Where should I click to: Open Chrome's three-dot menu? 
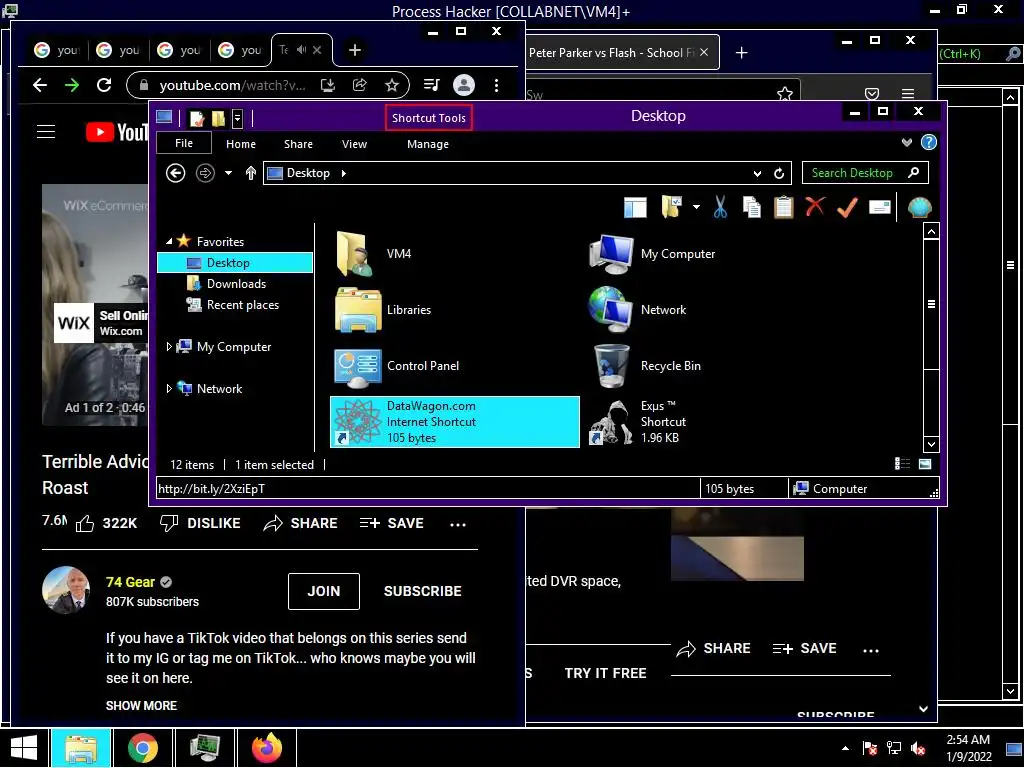(x=496, y=85)
